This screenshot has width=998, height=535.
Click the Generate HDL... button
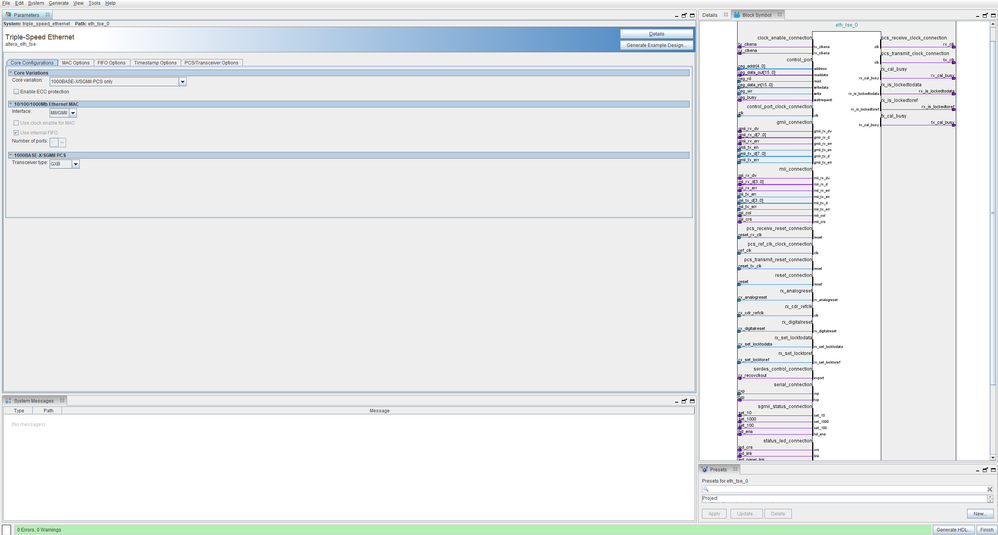coord(953,530)
